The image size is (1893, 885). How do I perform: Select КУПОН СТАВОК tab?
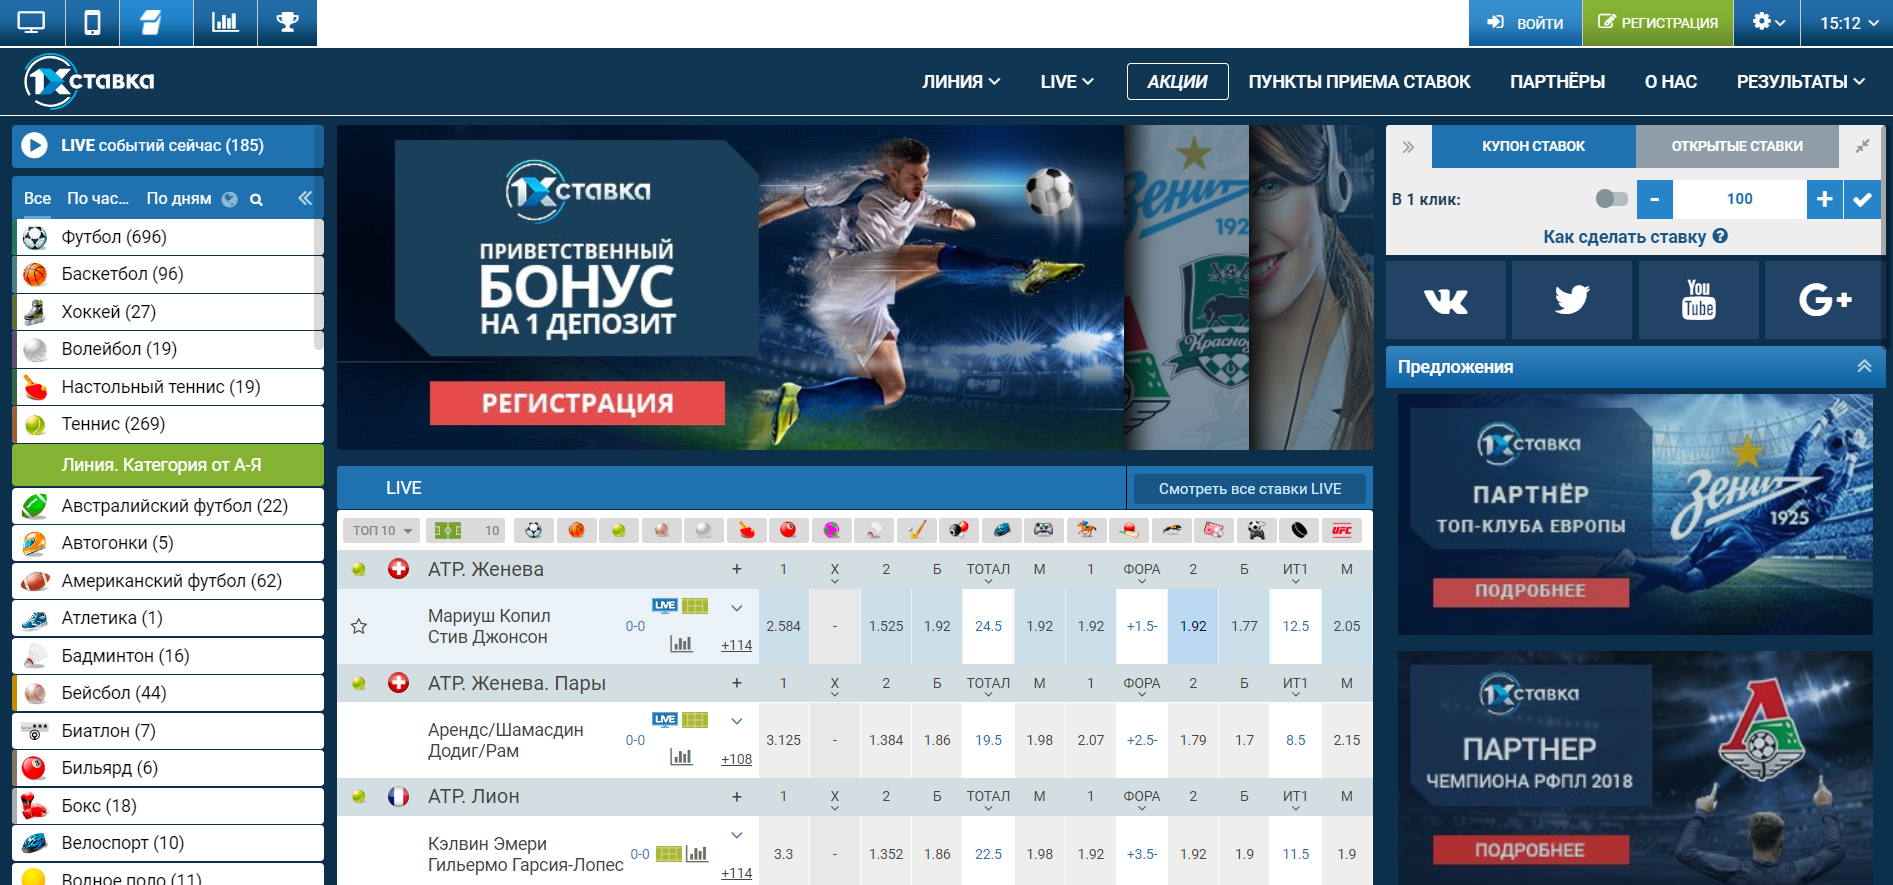[x=1533, y=147]
